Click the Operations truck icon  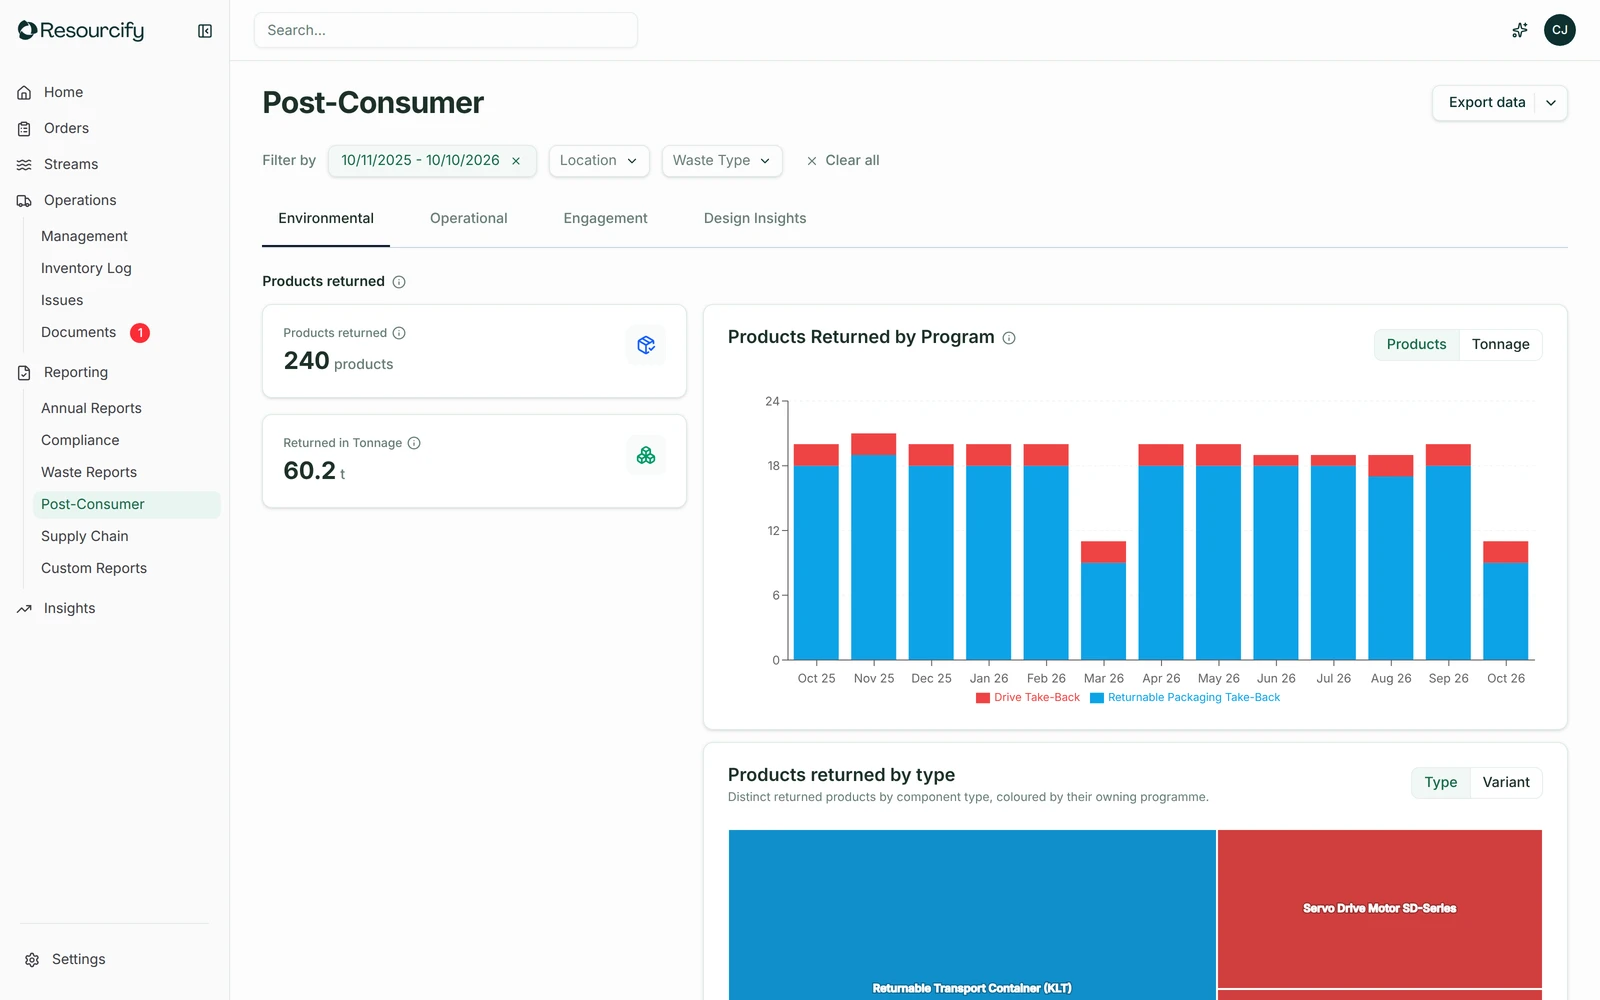coord(24,200)
